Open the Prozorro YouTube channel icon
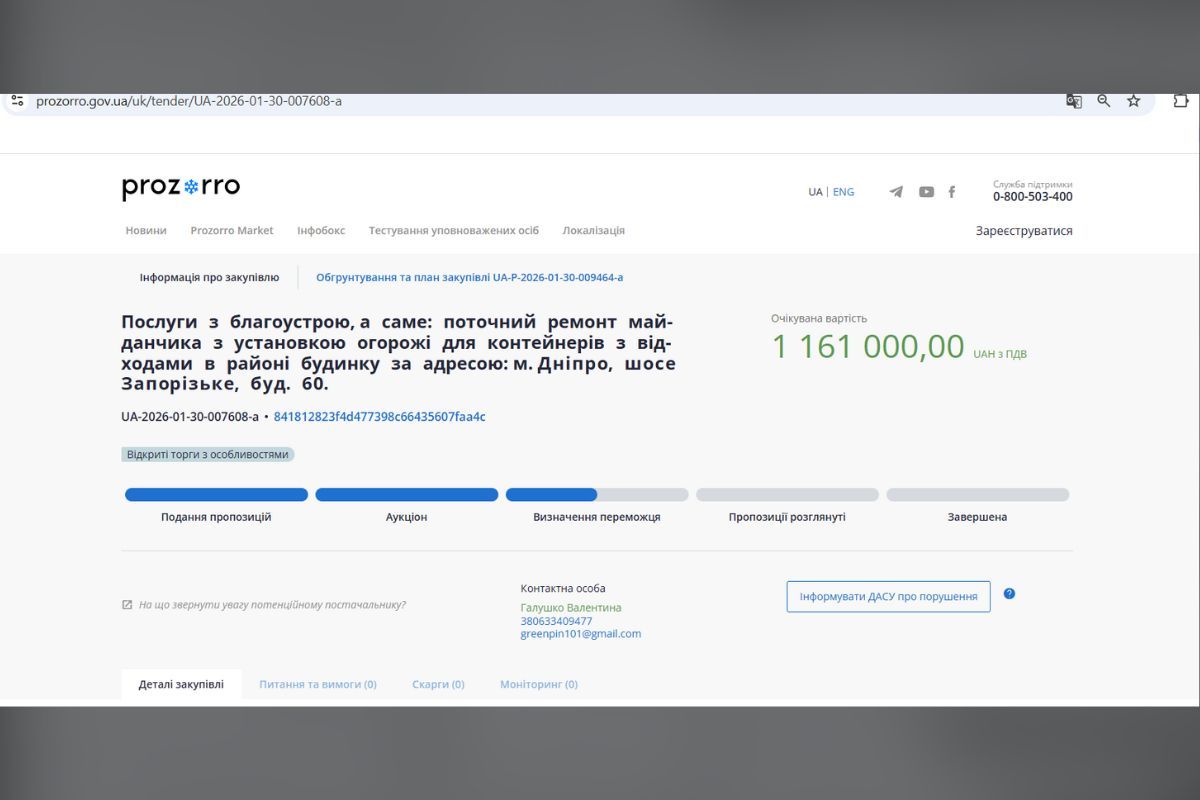1200x800 pixels. pyautogui.click(x=925, y=191)
